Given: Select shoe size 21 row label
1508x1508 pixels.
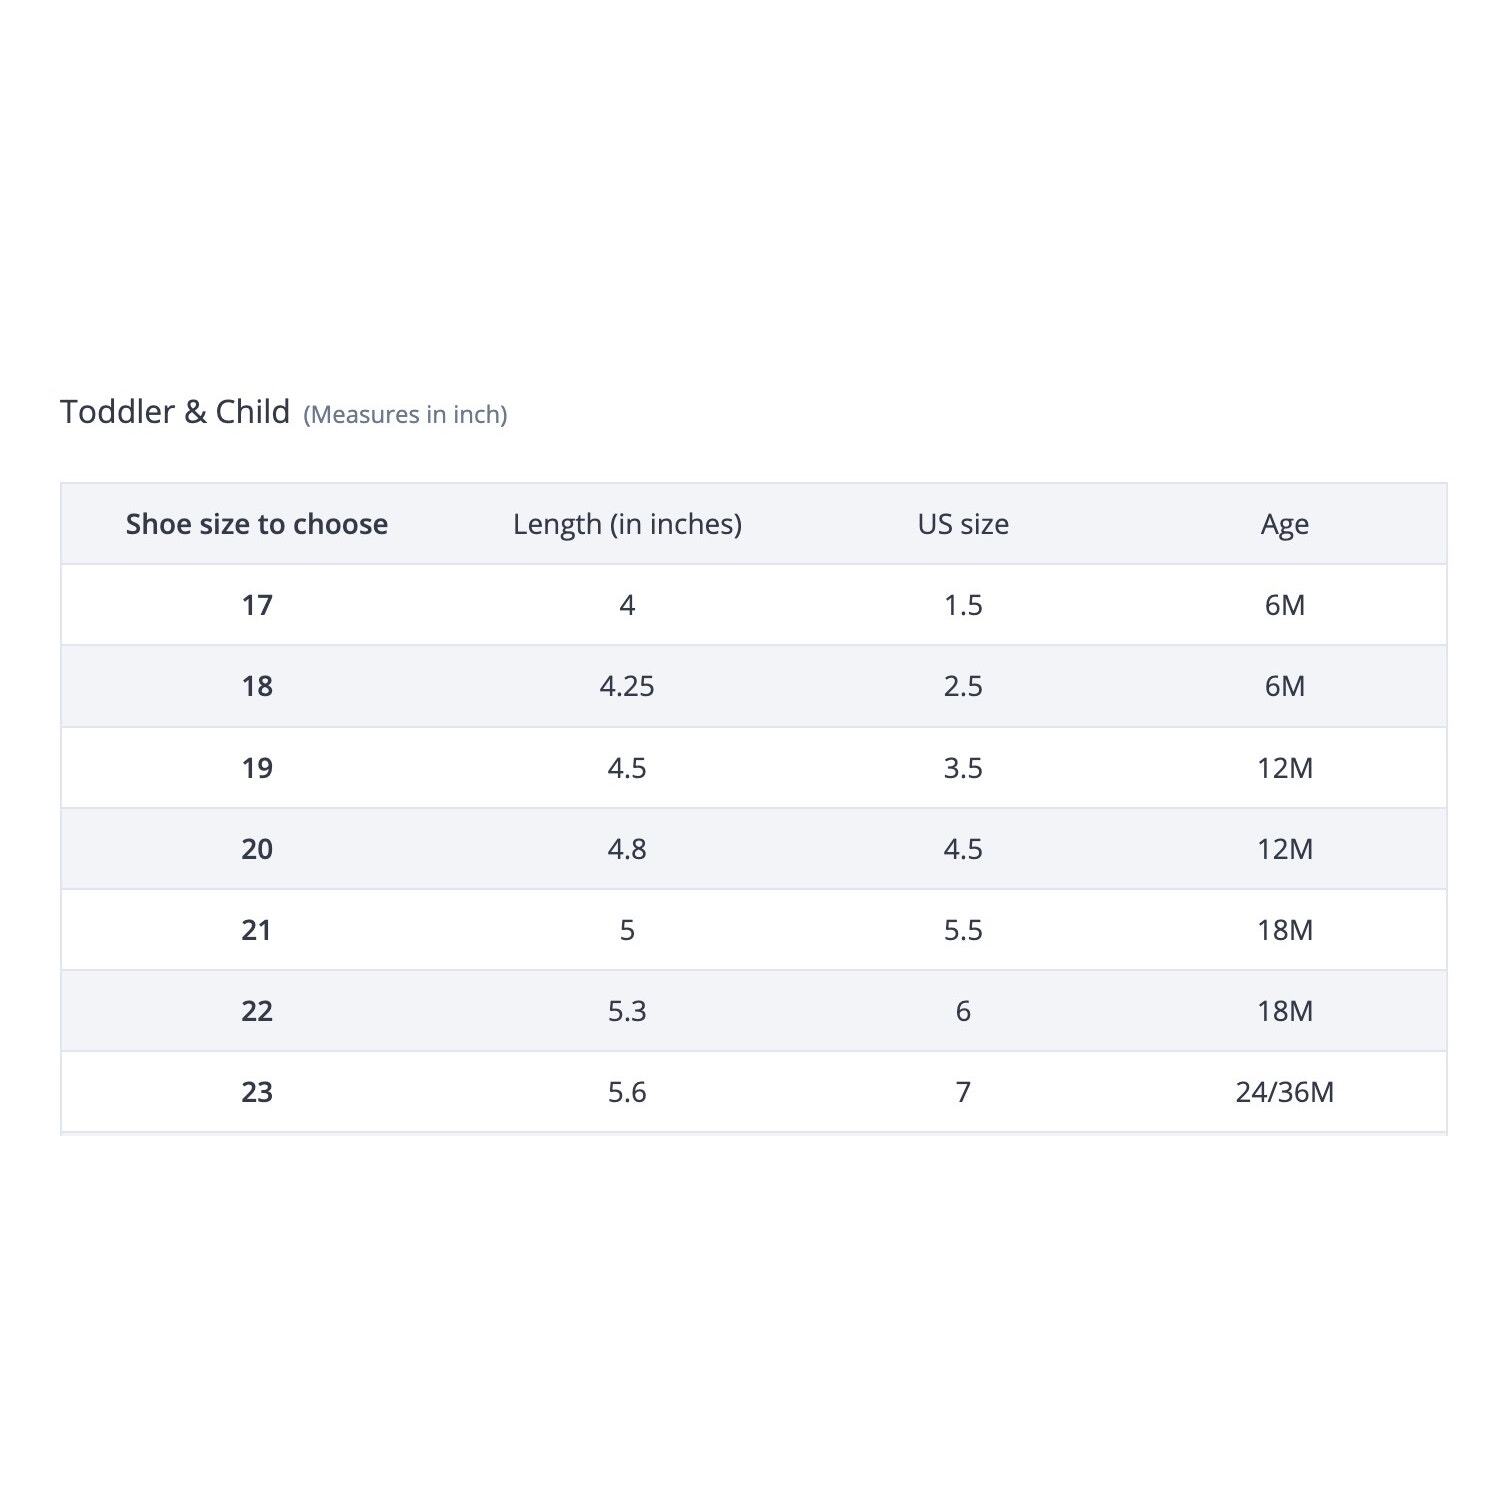Looking at the screenshot, I should 257,930.
